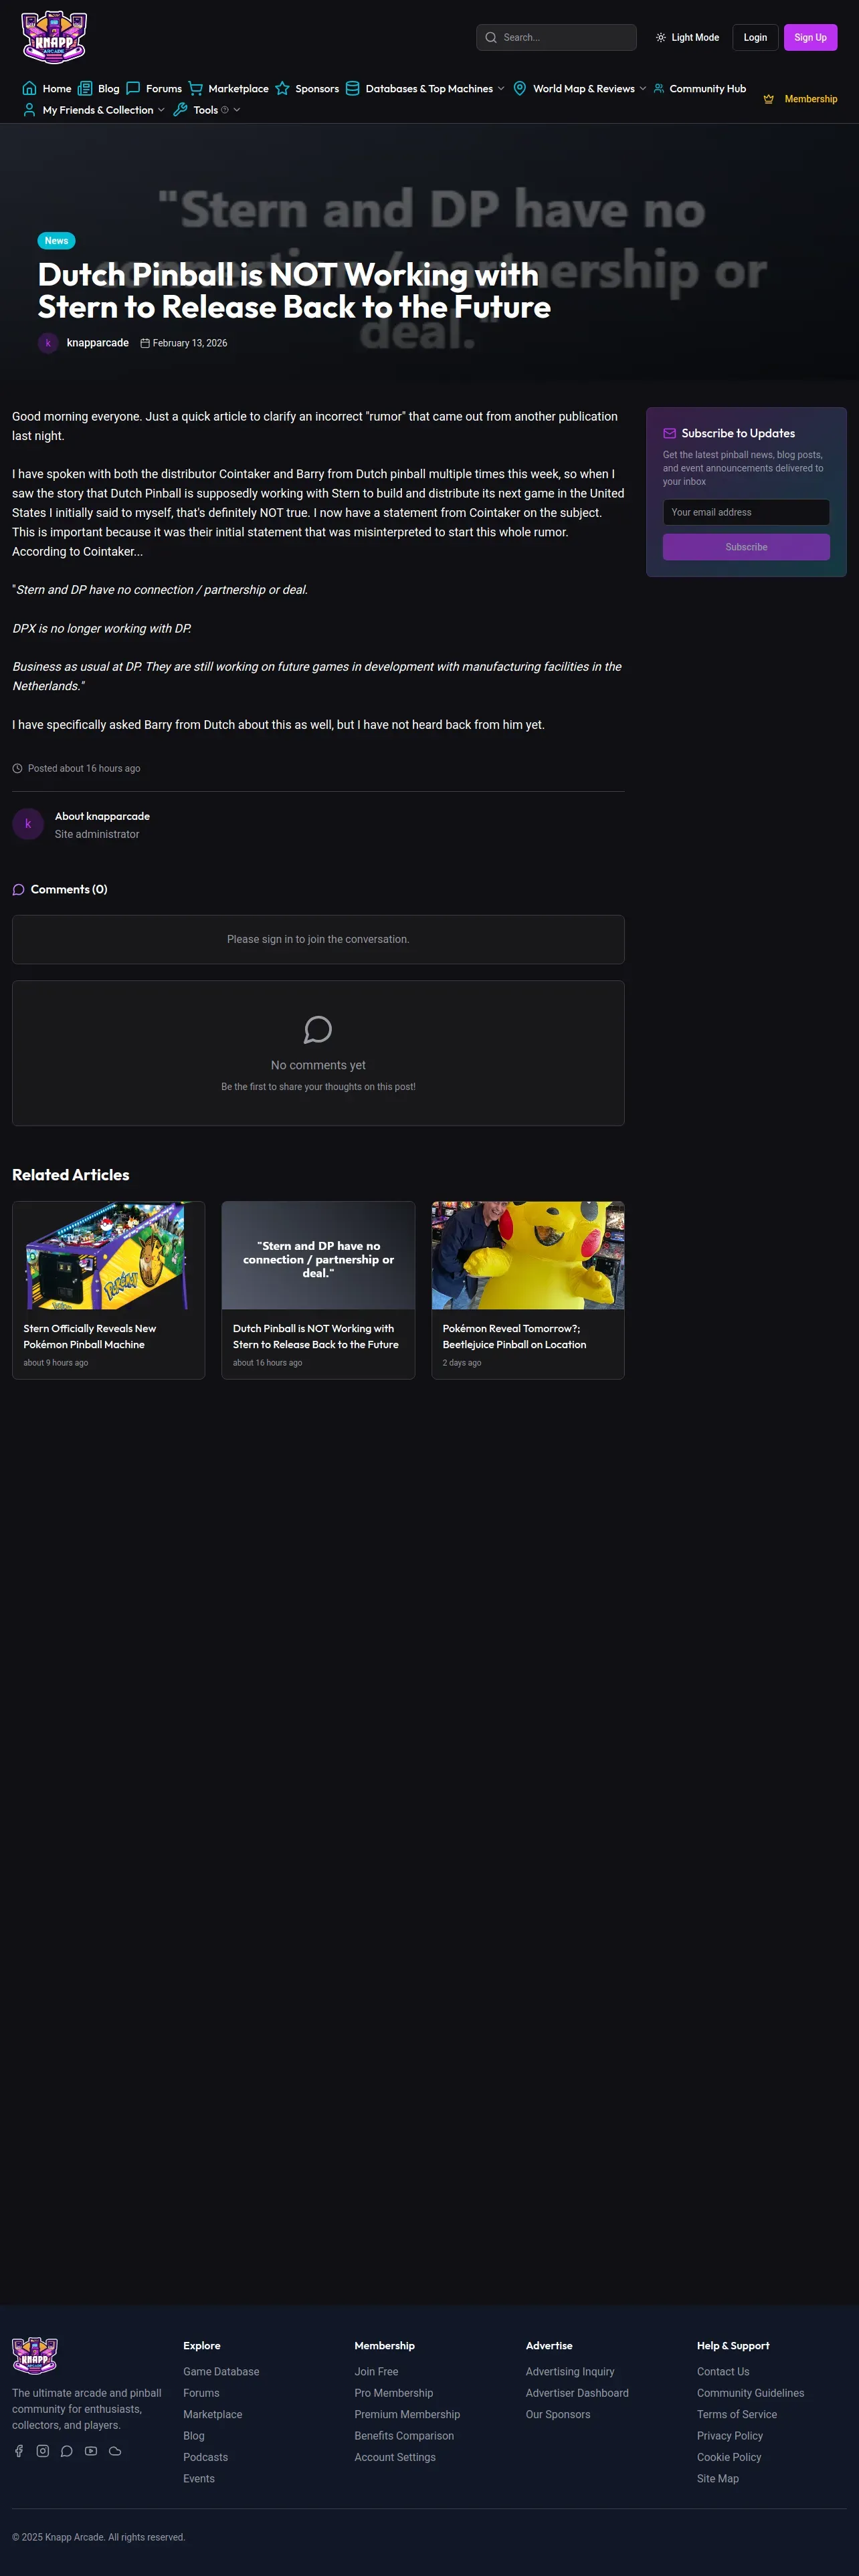859x2576 pixels.
Task: Click the Knapp Arcade footer logo
Action: pos(34,2355)
